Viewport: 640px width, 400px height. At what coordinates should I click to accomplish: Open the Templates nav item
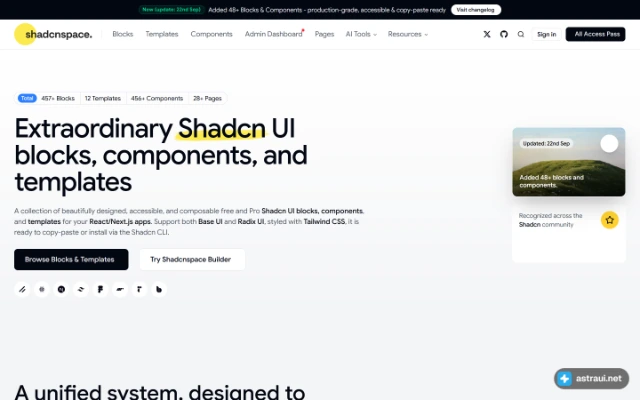pyautogui.click(x=162, y=34)
